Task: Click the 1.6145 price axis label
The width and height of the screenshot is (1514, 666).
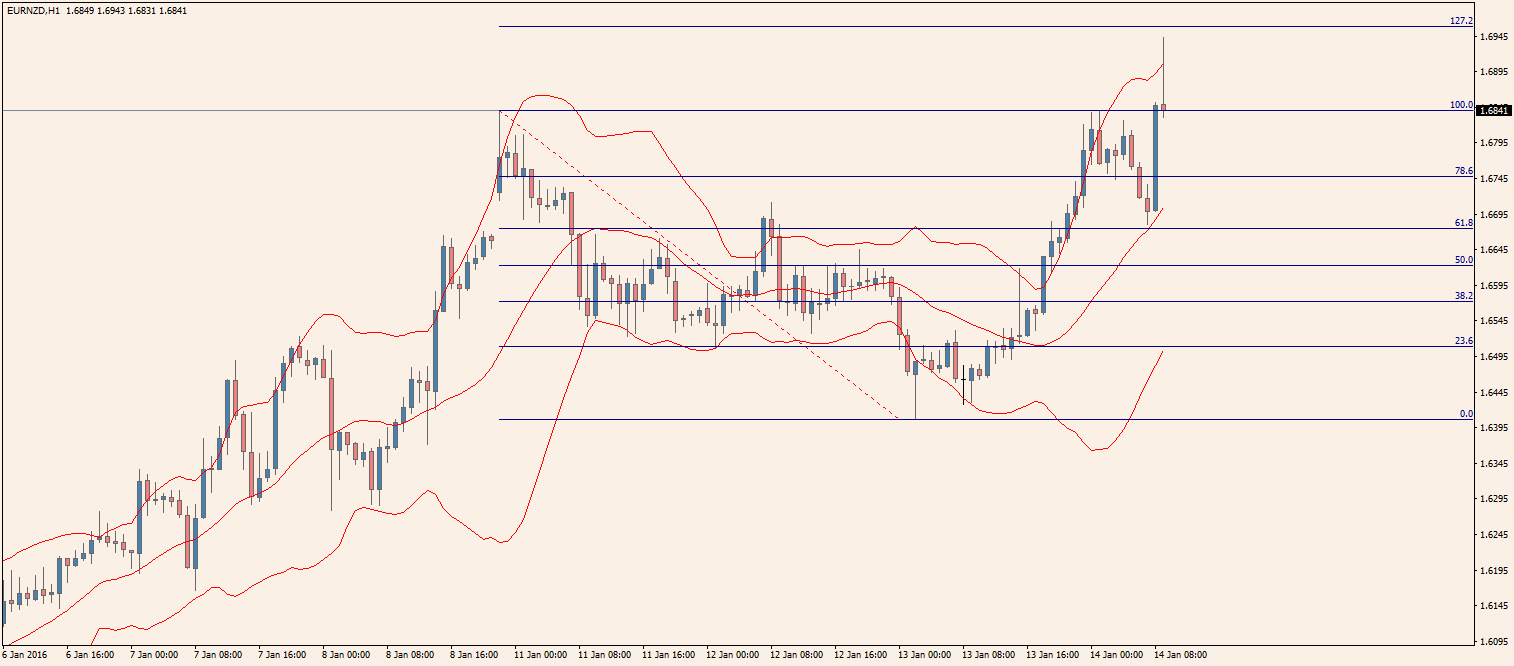Action: pyautogui.click(x=1495, y=606)
